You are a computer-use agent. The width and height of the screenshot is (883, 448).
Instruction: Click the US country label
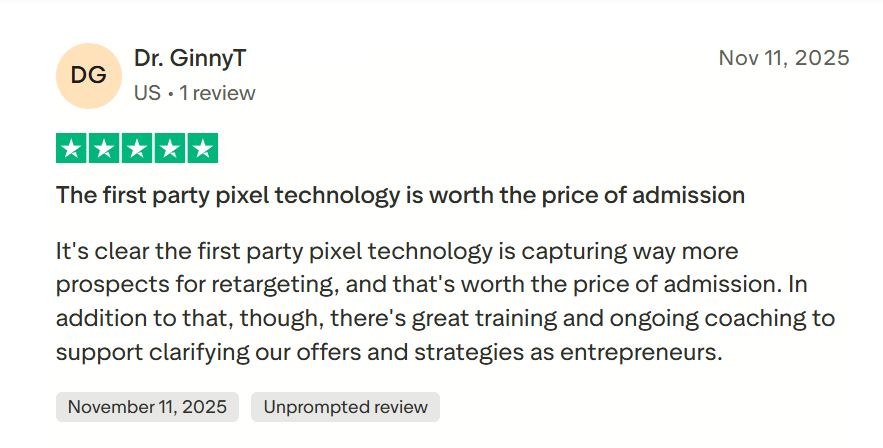(x=147, y=93)
